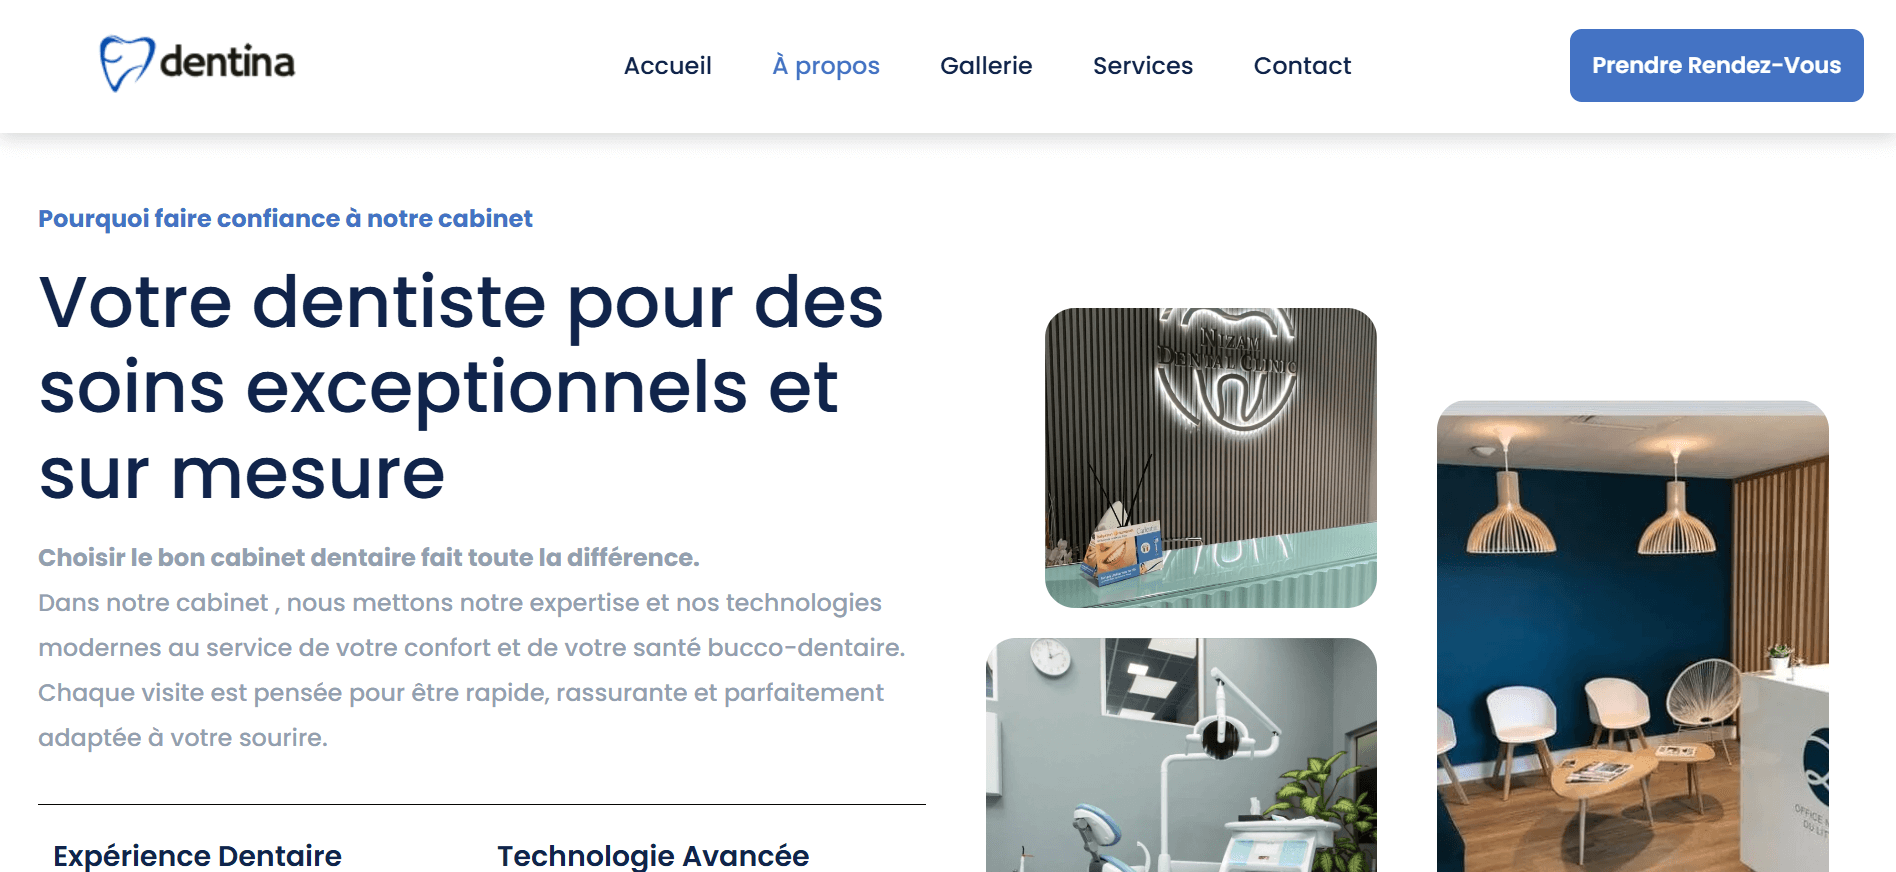
Task: Click the paragraph starting Dans notre cabinet
Action: pos(471,670)
